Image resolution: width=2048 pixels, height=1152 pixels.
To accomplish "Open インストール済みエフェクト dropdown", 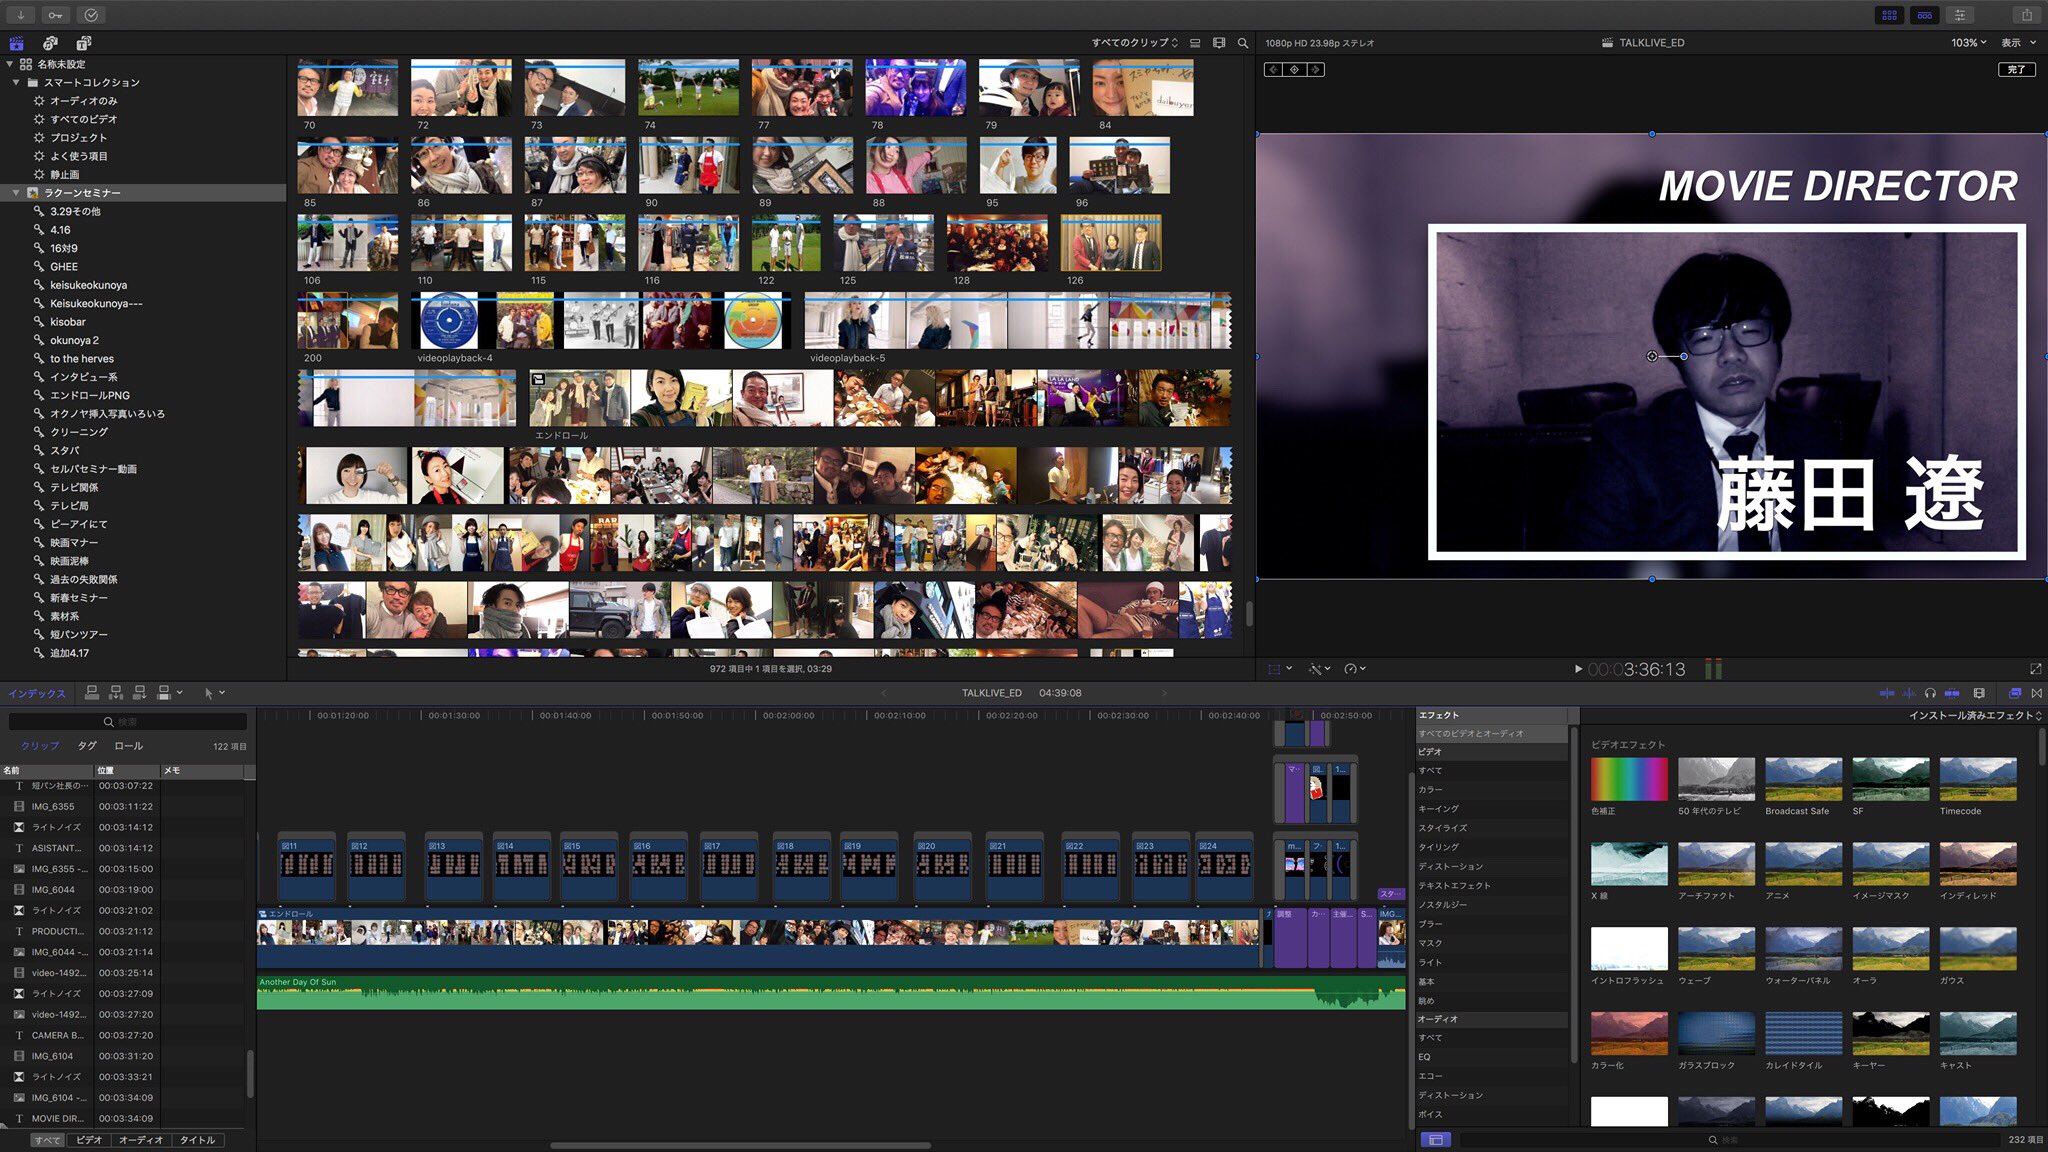I will click(1975, 716).
